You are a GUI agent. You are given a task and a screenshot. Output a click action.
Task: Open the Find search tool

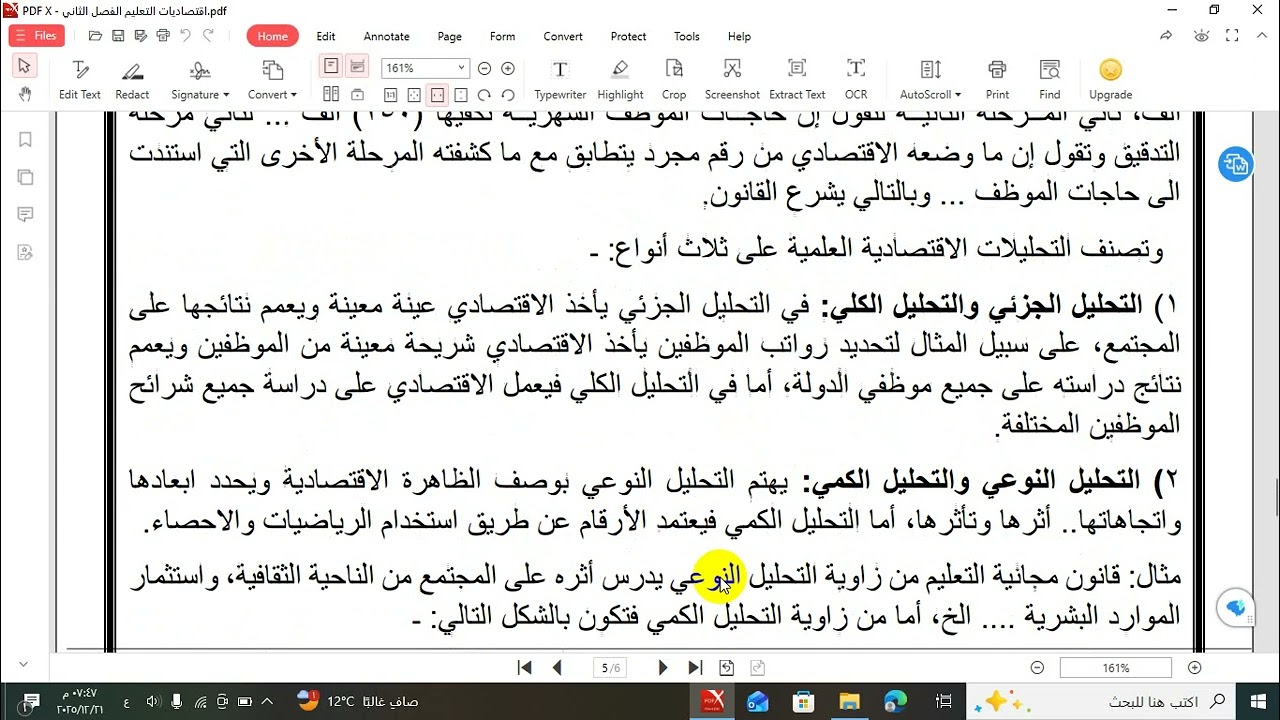[x=1049, y=80]
